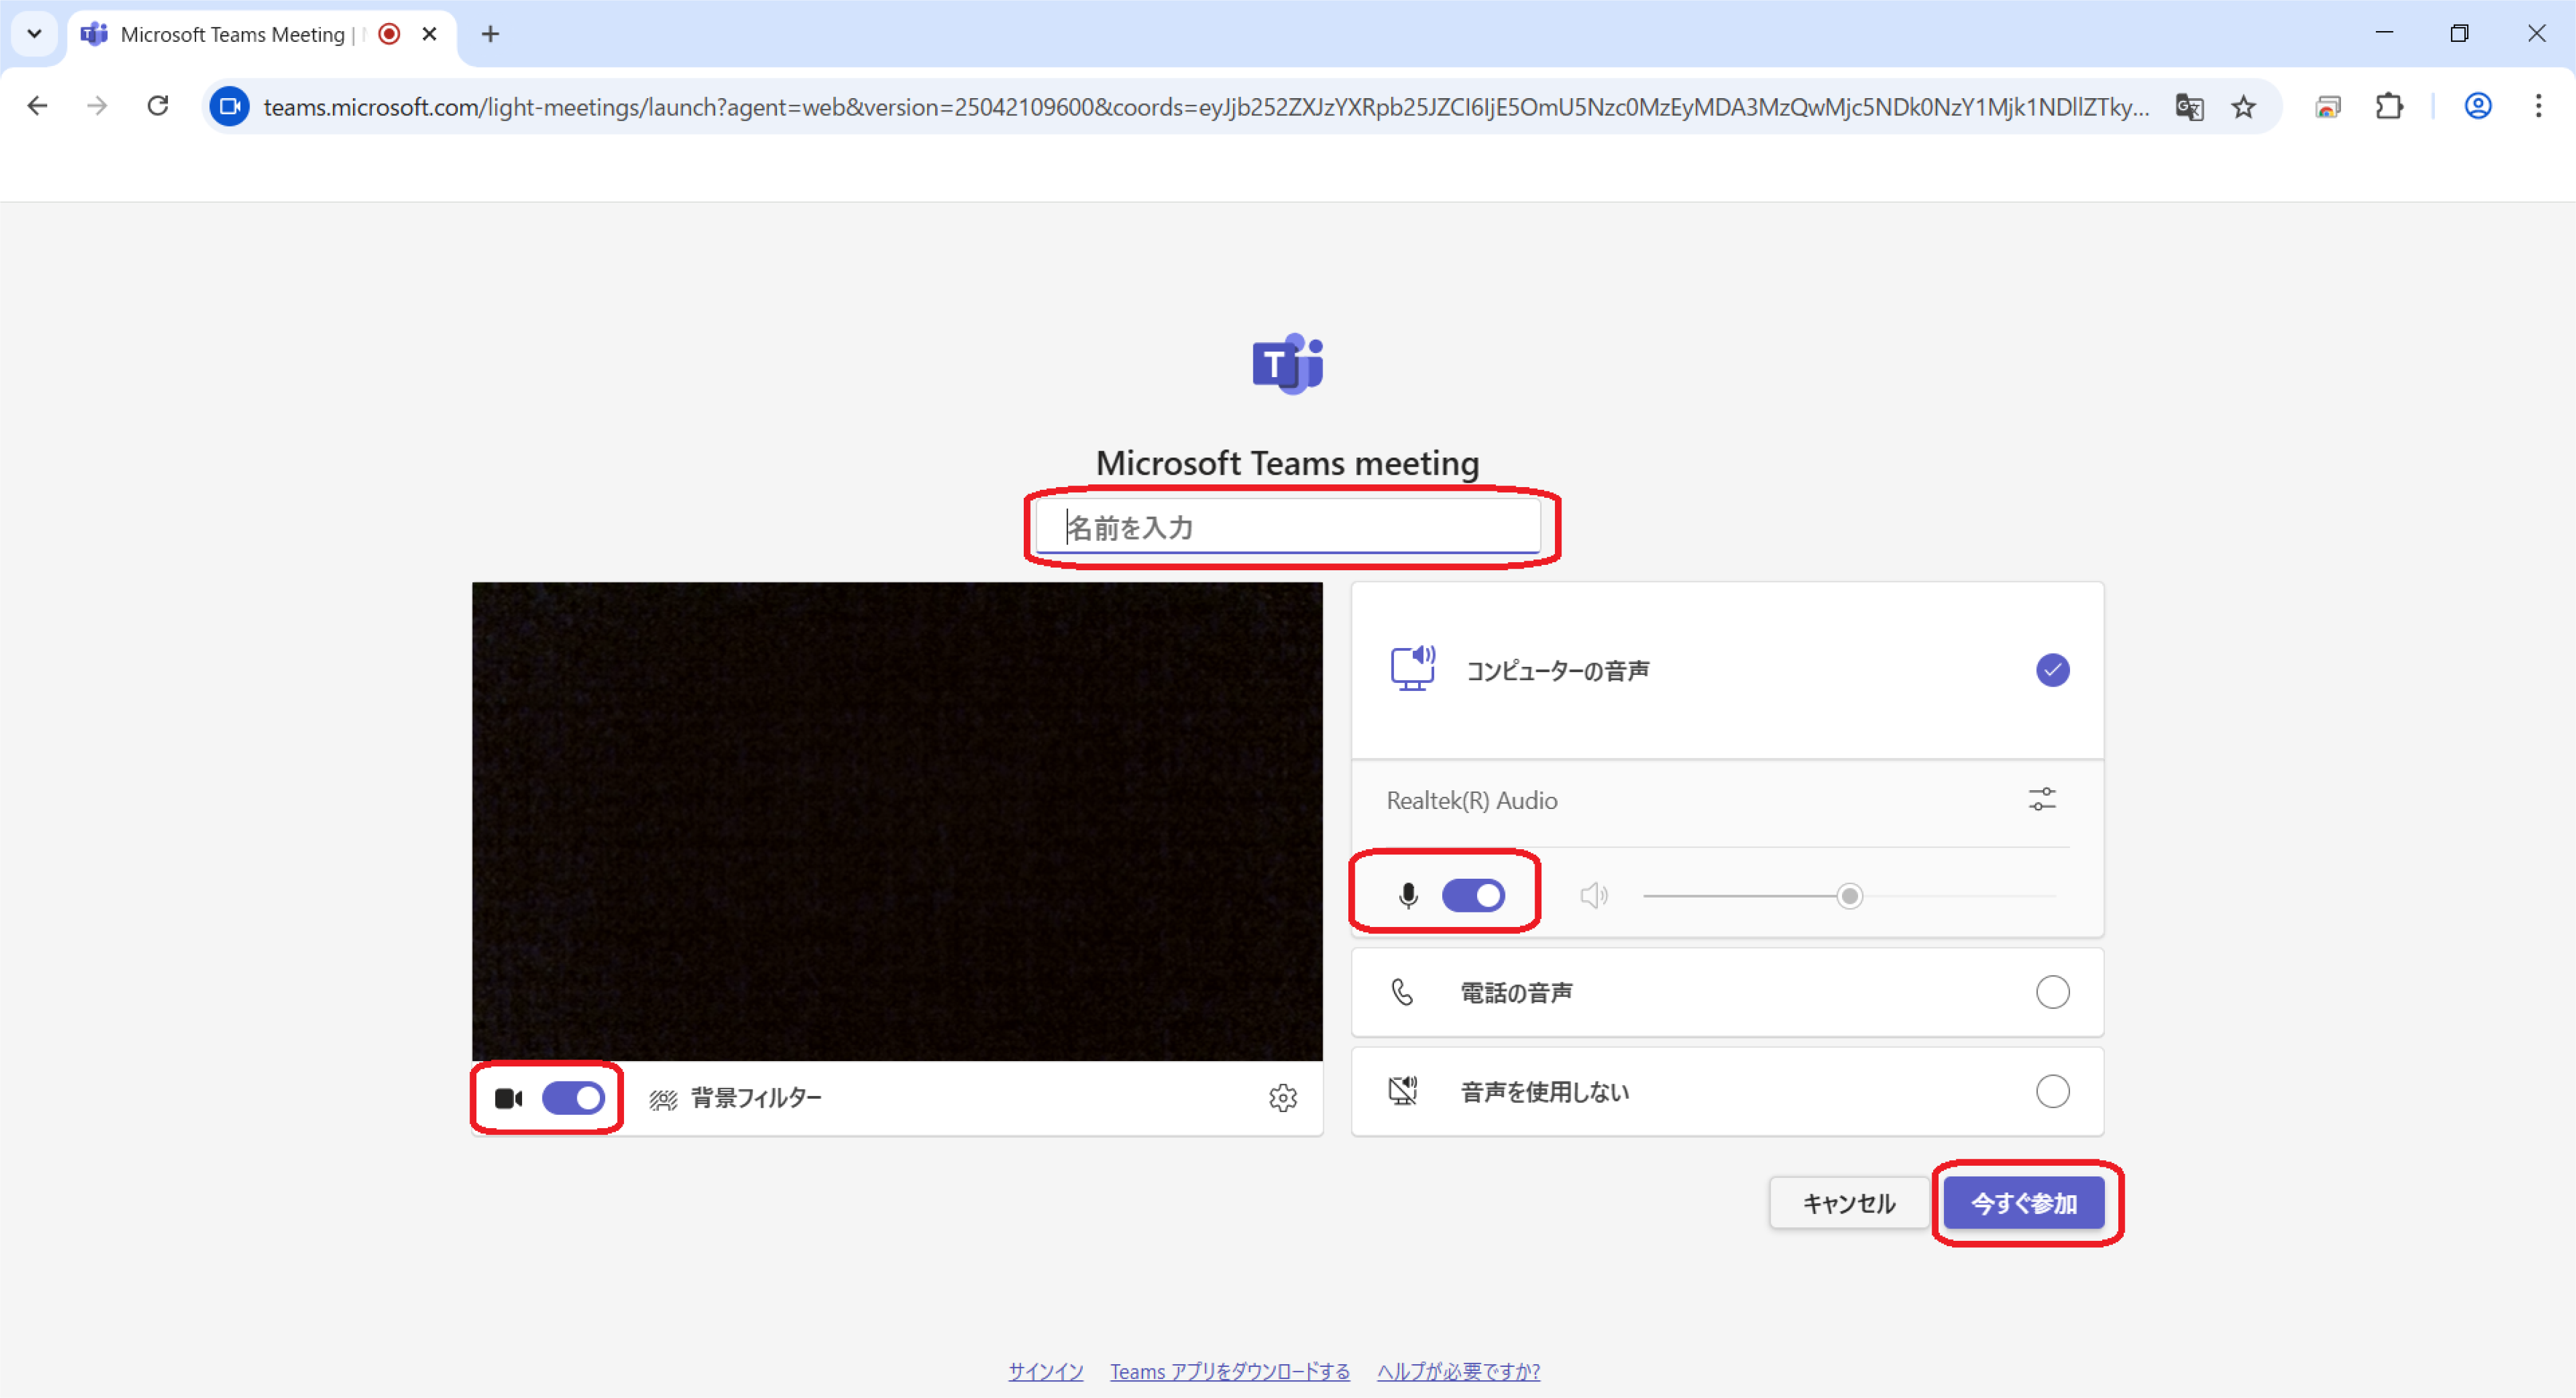
Task: Open a new browser tab
Action: point(490,34)
